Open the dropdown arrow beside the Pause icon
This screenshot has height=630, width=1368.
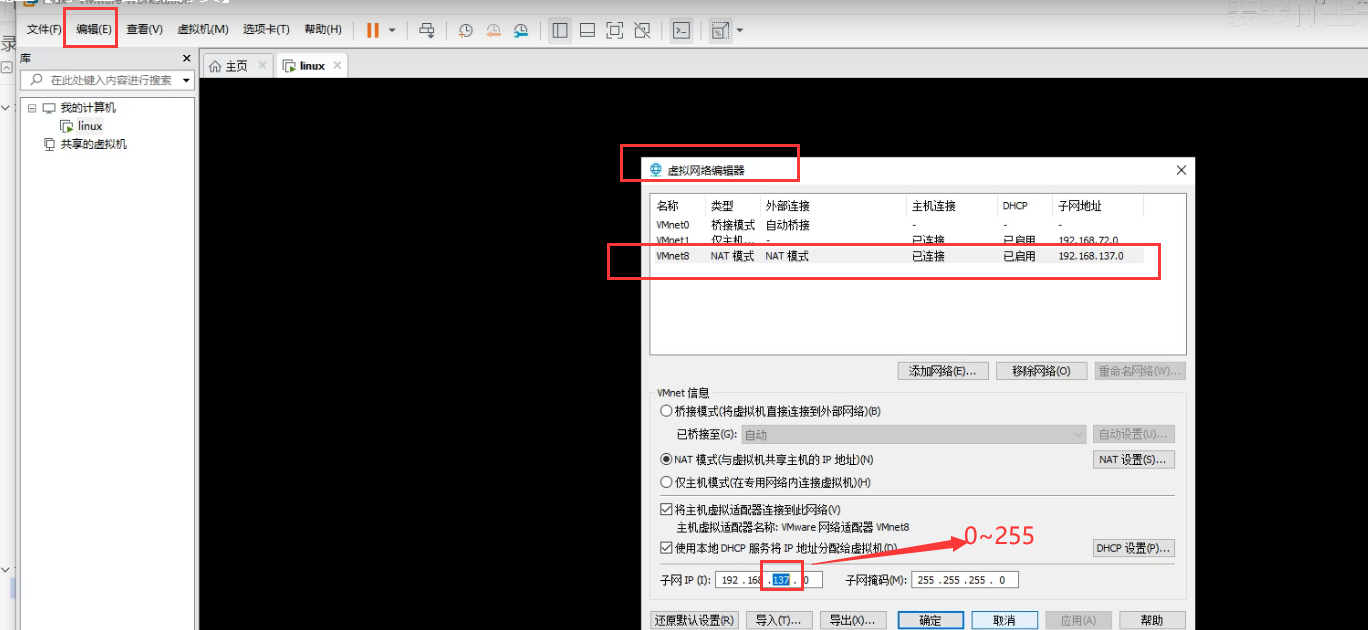pyautogui.click(x=392, y=30)
